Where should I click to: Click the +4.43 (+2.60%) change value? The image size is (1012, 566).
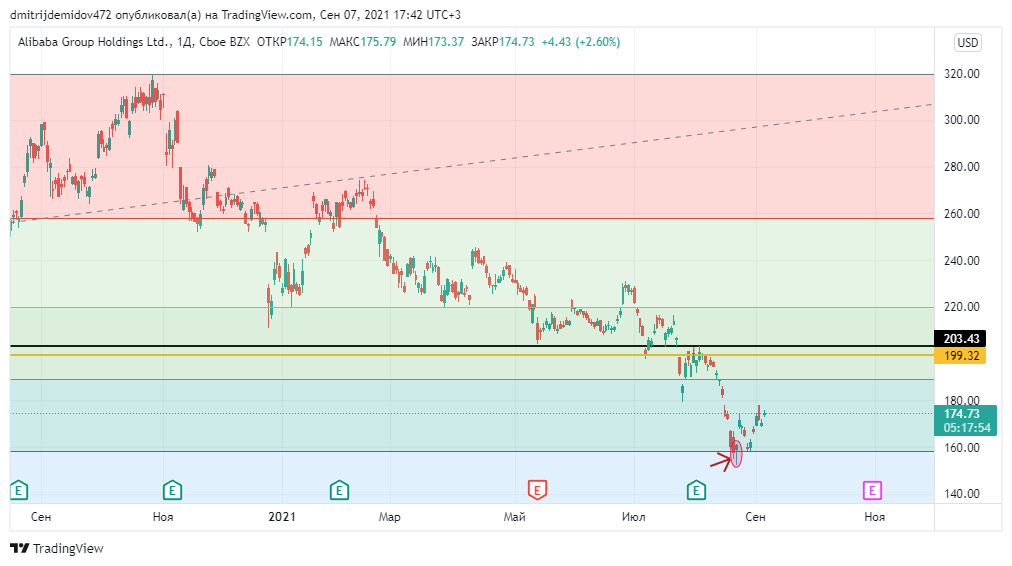click(581, 42)
